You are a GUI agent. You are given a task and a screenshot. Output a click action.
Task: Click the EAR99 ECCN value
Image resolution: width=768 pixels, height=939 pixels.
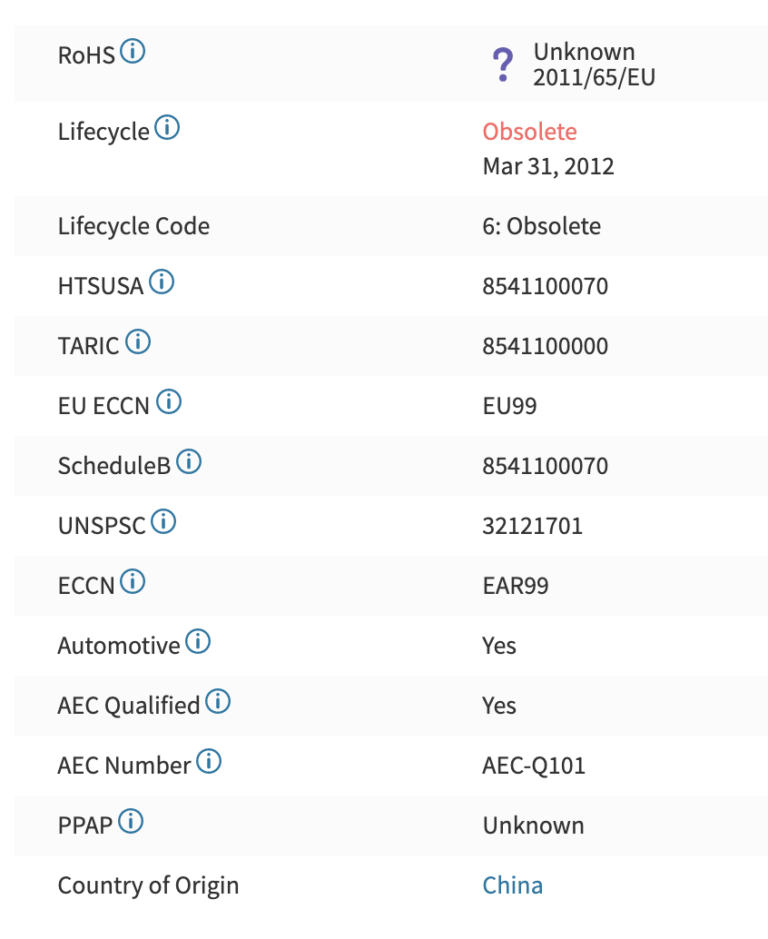click(515, 586)
